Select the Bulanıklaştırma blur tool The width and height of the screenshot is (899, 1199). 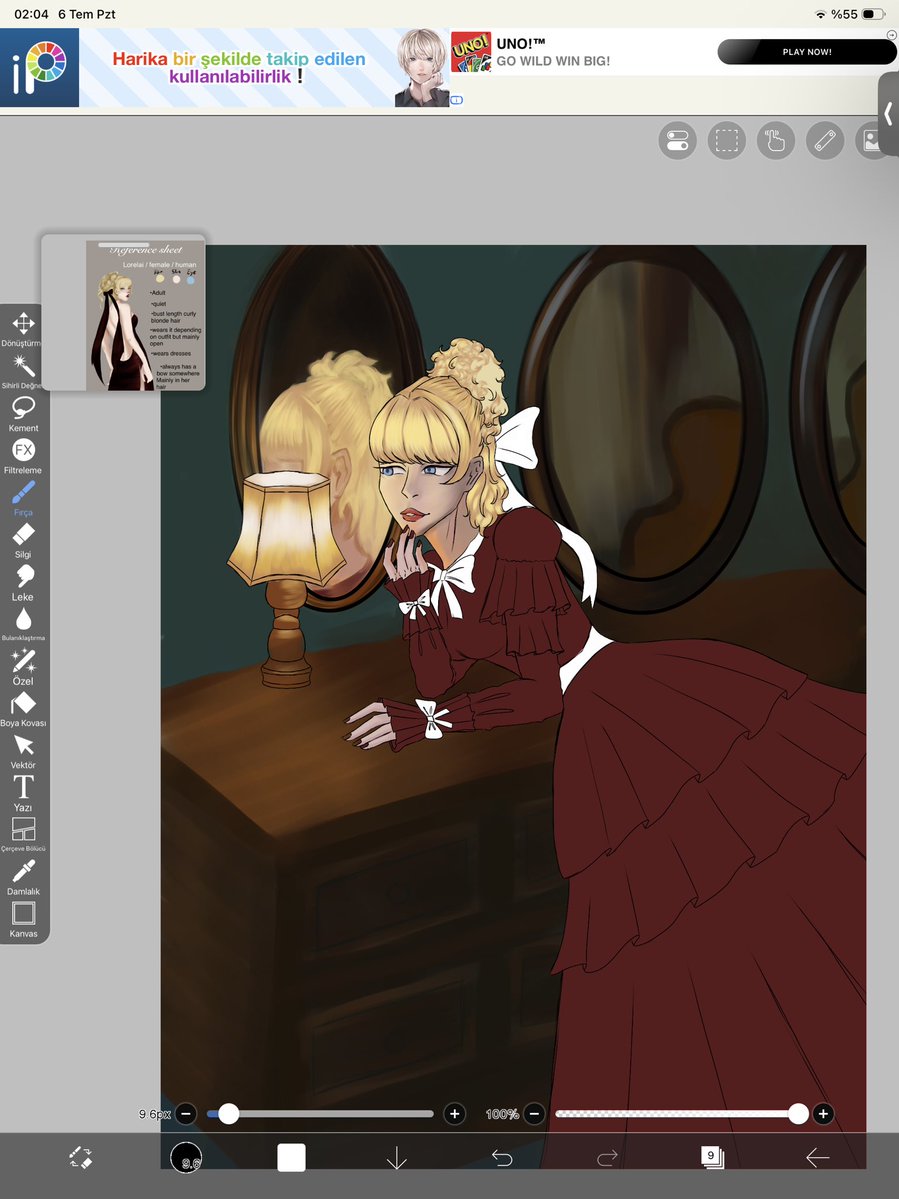(x=23, y=625)
